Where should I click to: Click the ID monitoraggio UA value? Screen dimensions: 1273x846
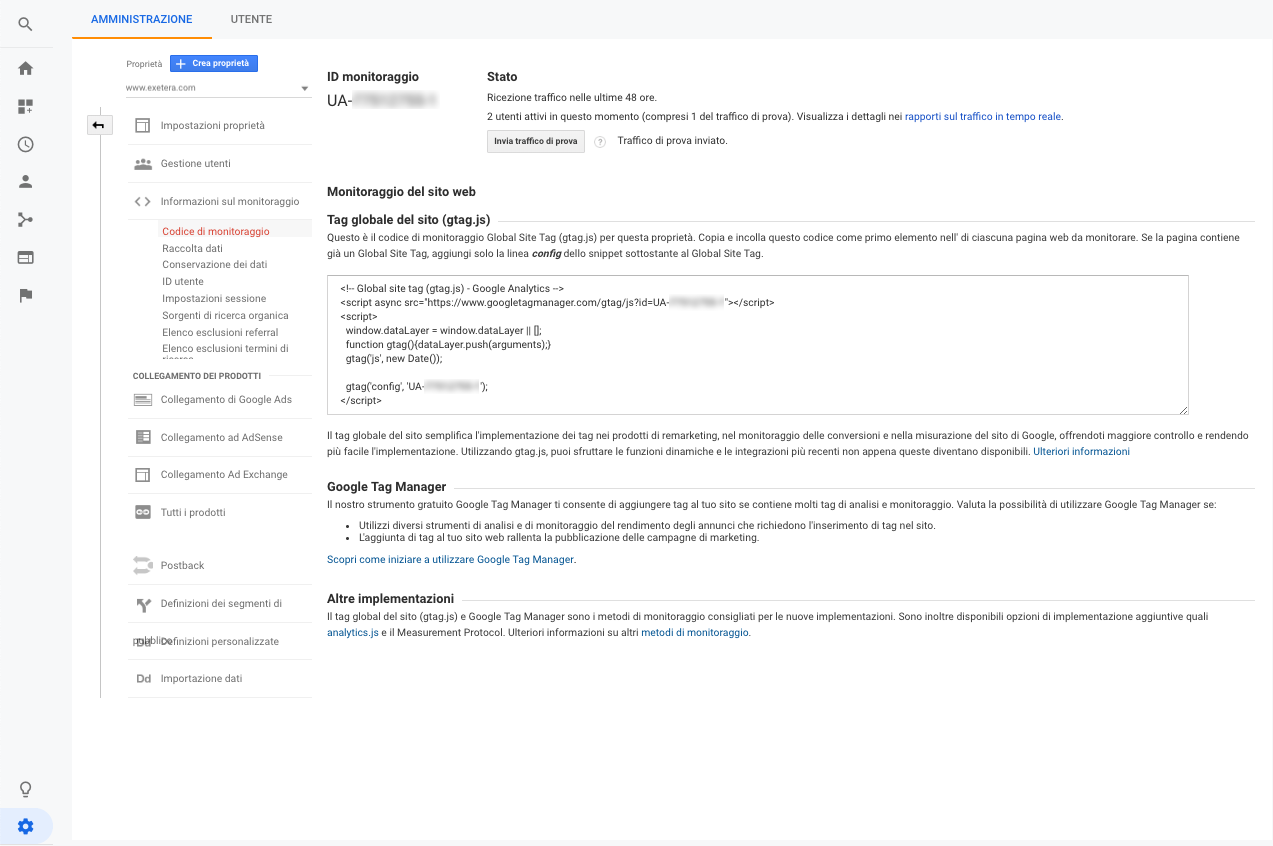[x=383, y=100]
